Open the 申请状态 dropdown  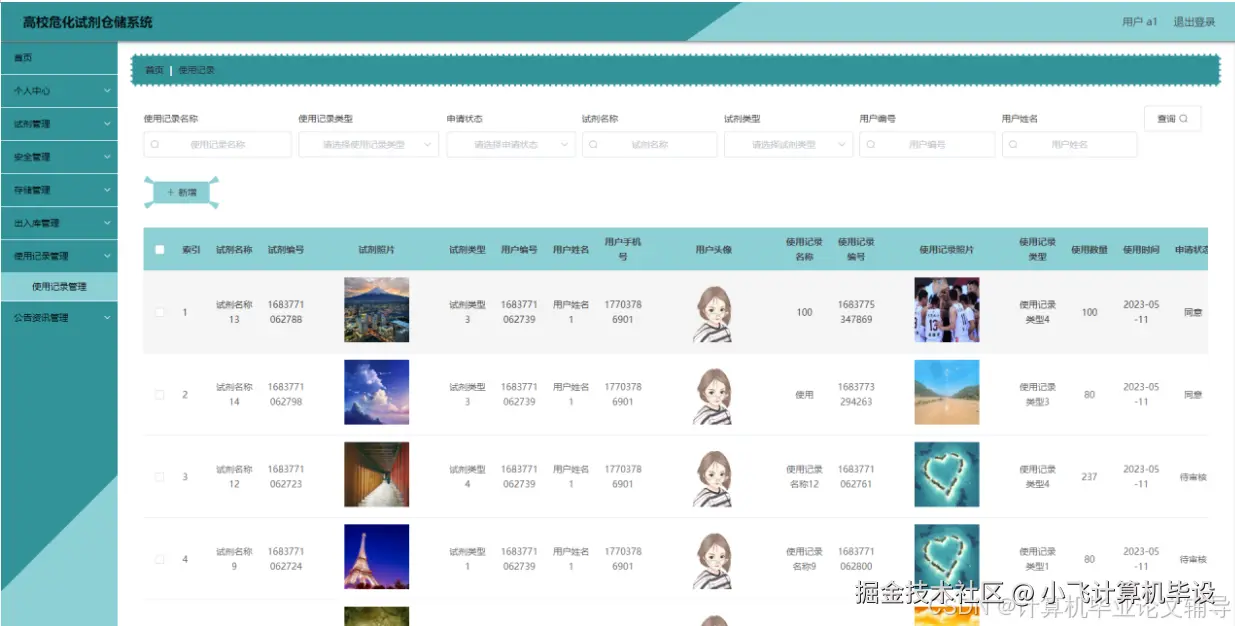coord(512,144)
